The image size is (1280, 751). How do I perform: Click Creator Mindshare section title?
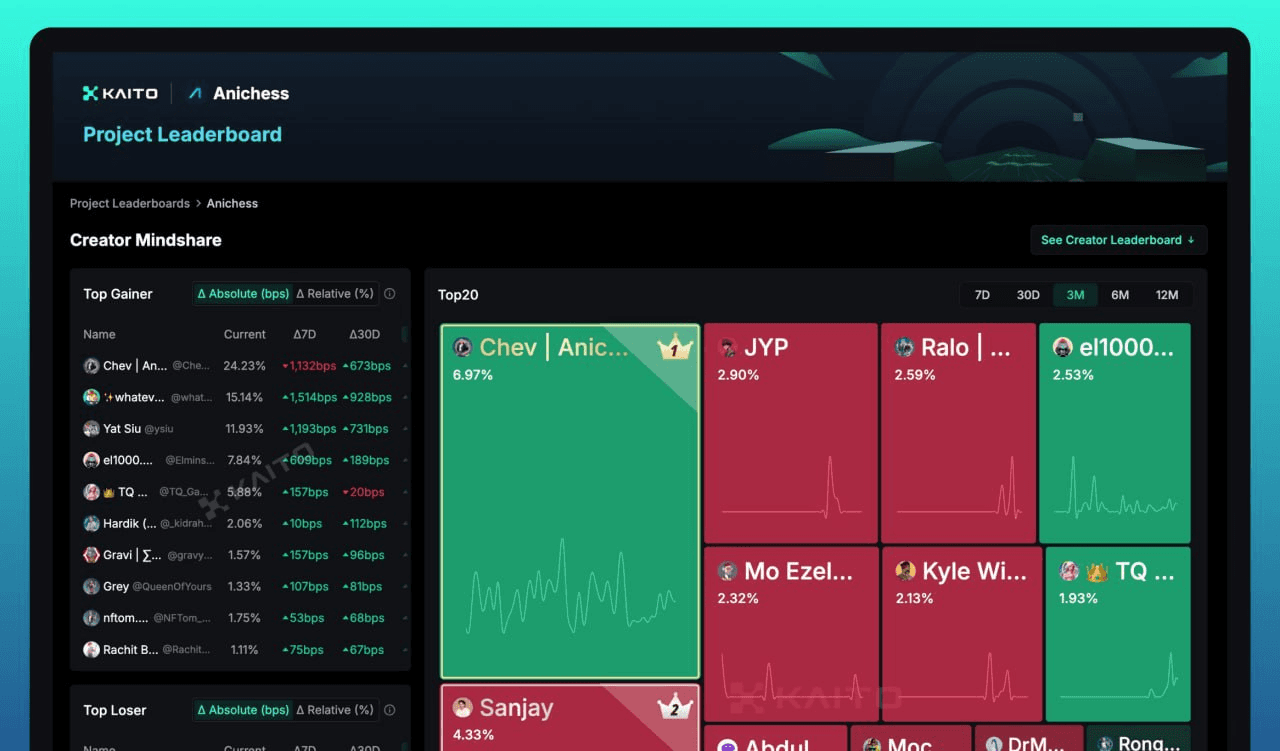click(x=146, y=240)
